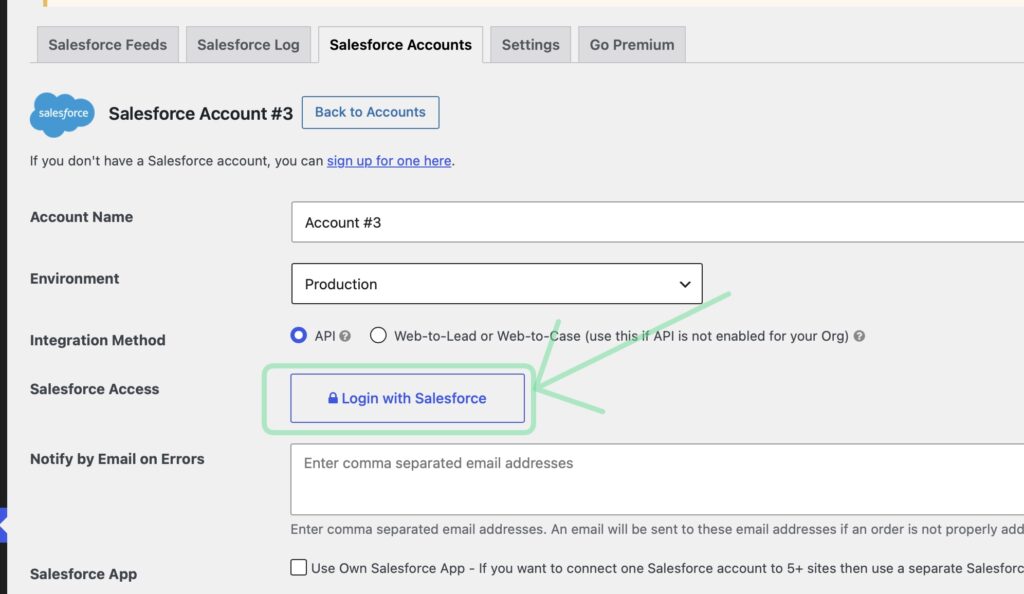Click the Salesforce App label
The image size is (1024, 594).
tap(84, 574)
